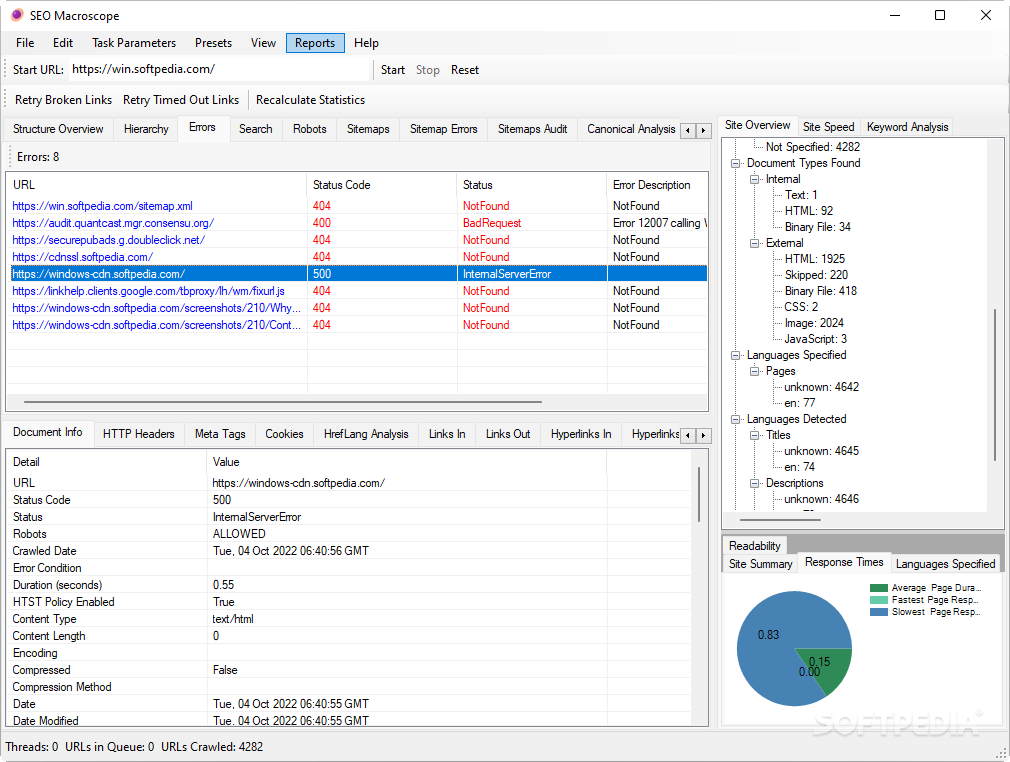Click Slowest Page Response legend swatch
Screen dimensions: 1010x762
click(879, 612)
